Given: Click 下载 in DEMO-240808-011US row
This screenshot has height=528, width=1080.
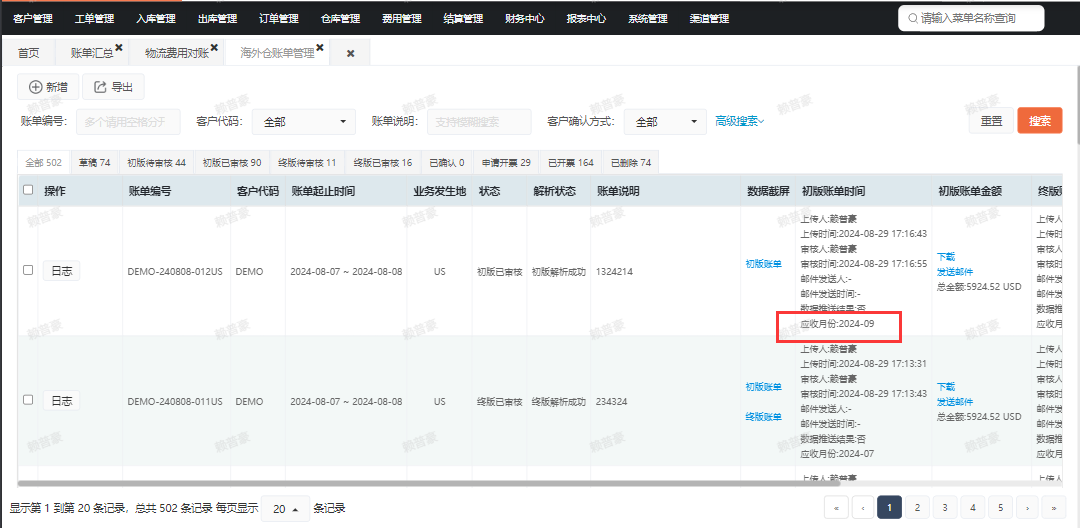Looking at the screenshot, I should coord(946,387).
